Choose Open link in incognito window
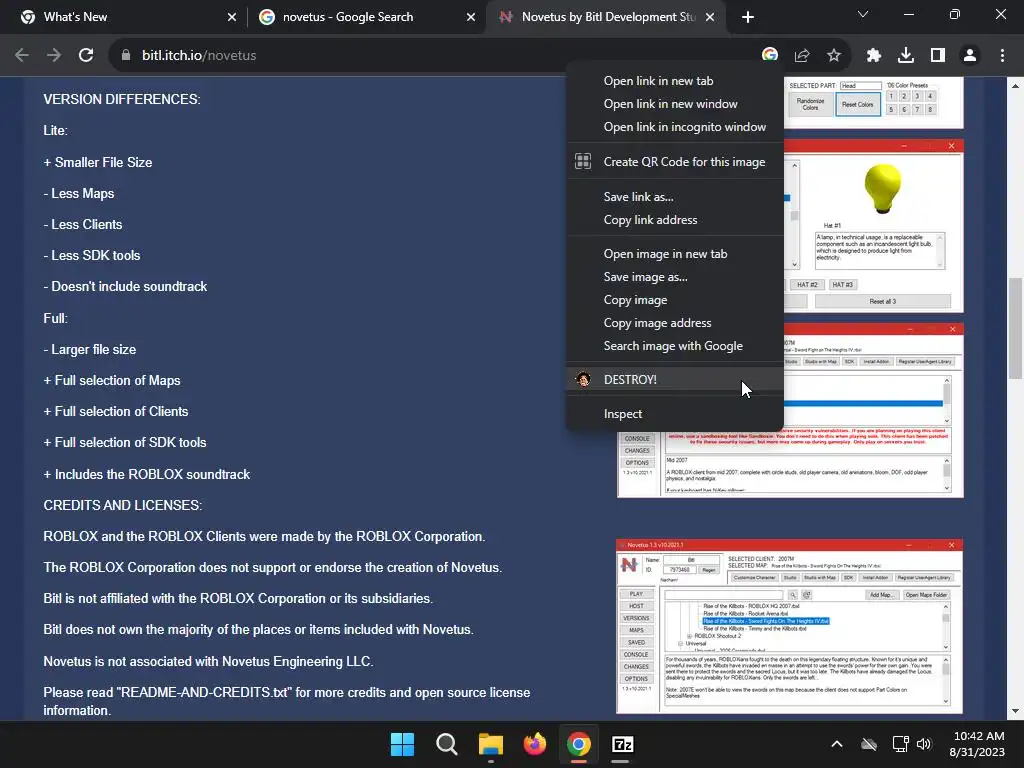Image resolution: width=1024 pixels, height=768 pixels. [675, 127]
